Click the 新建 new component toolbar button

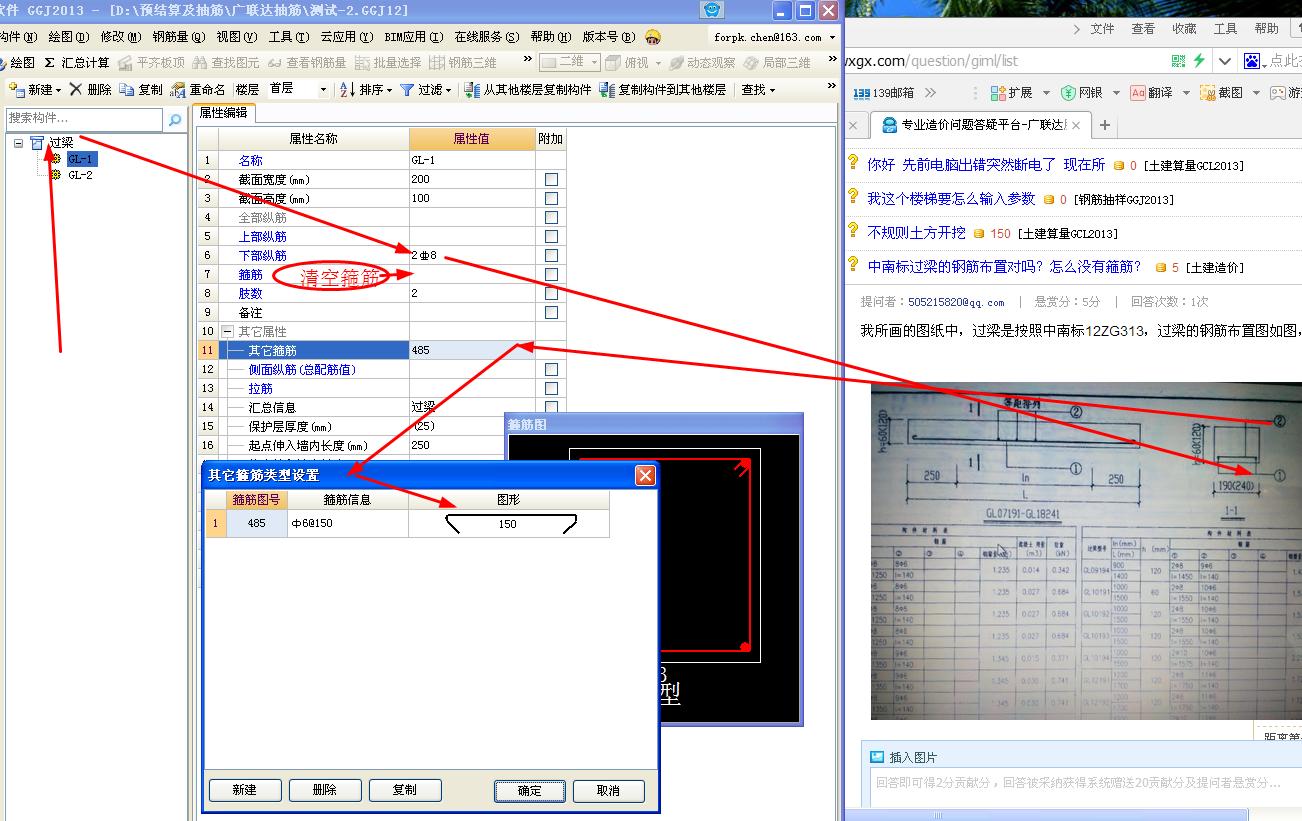pos(34,89)
